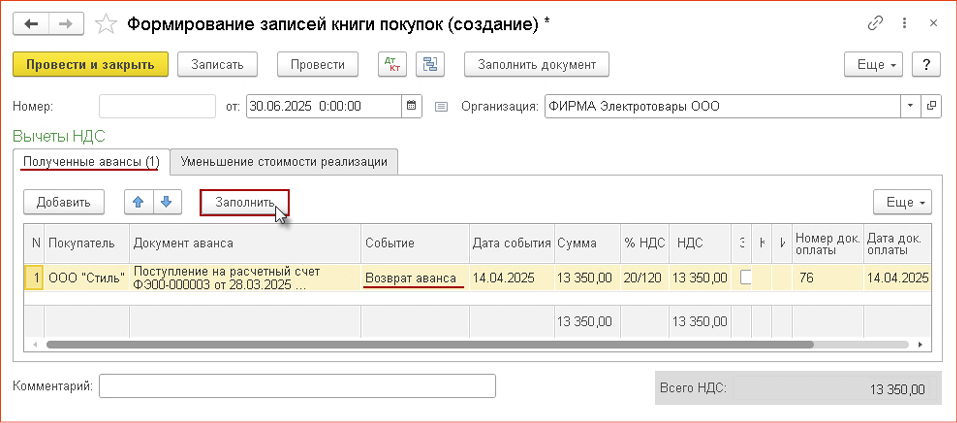957x423 pixels.
Task: Click Провести и закрыть button
Action: tap(90, 64)
